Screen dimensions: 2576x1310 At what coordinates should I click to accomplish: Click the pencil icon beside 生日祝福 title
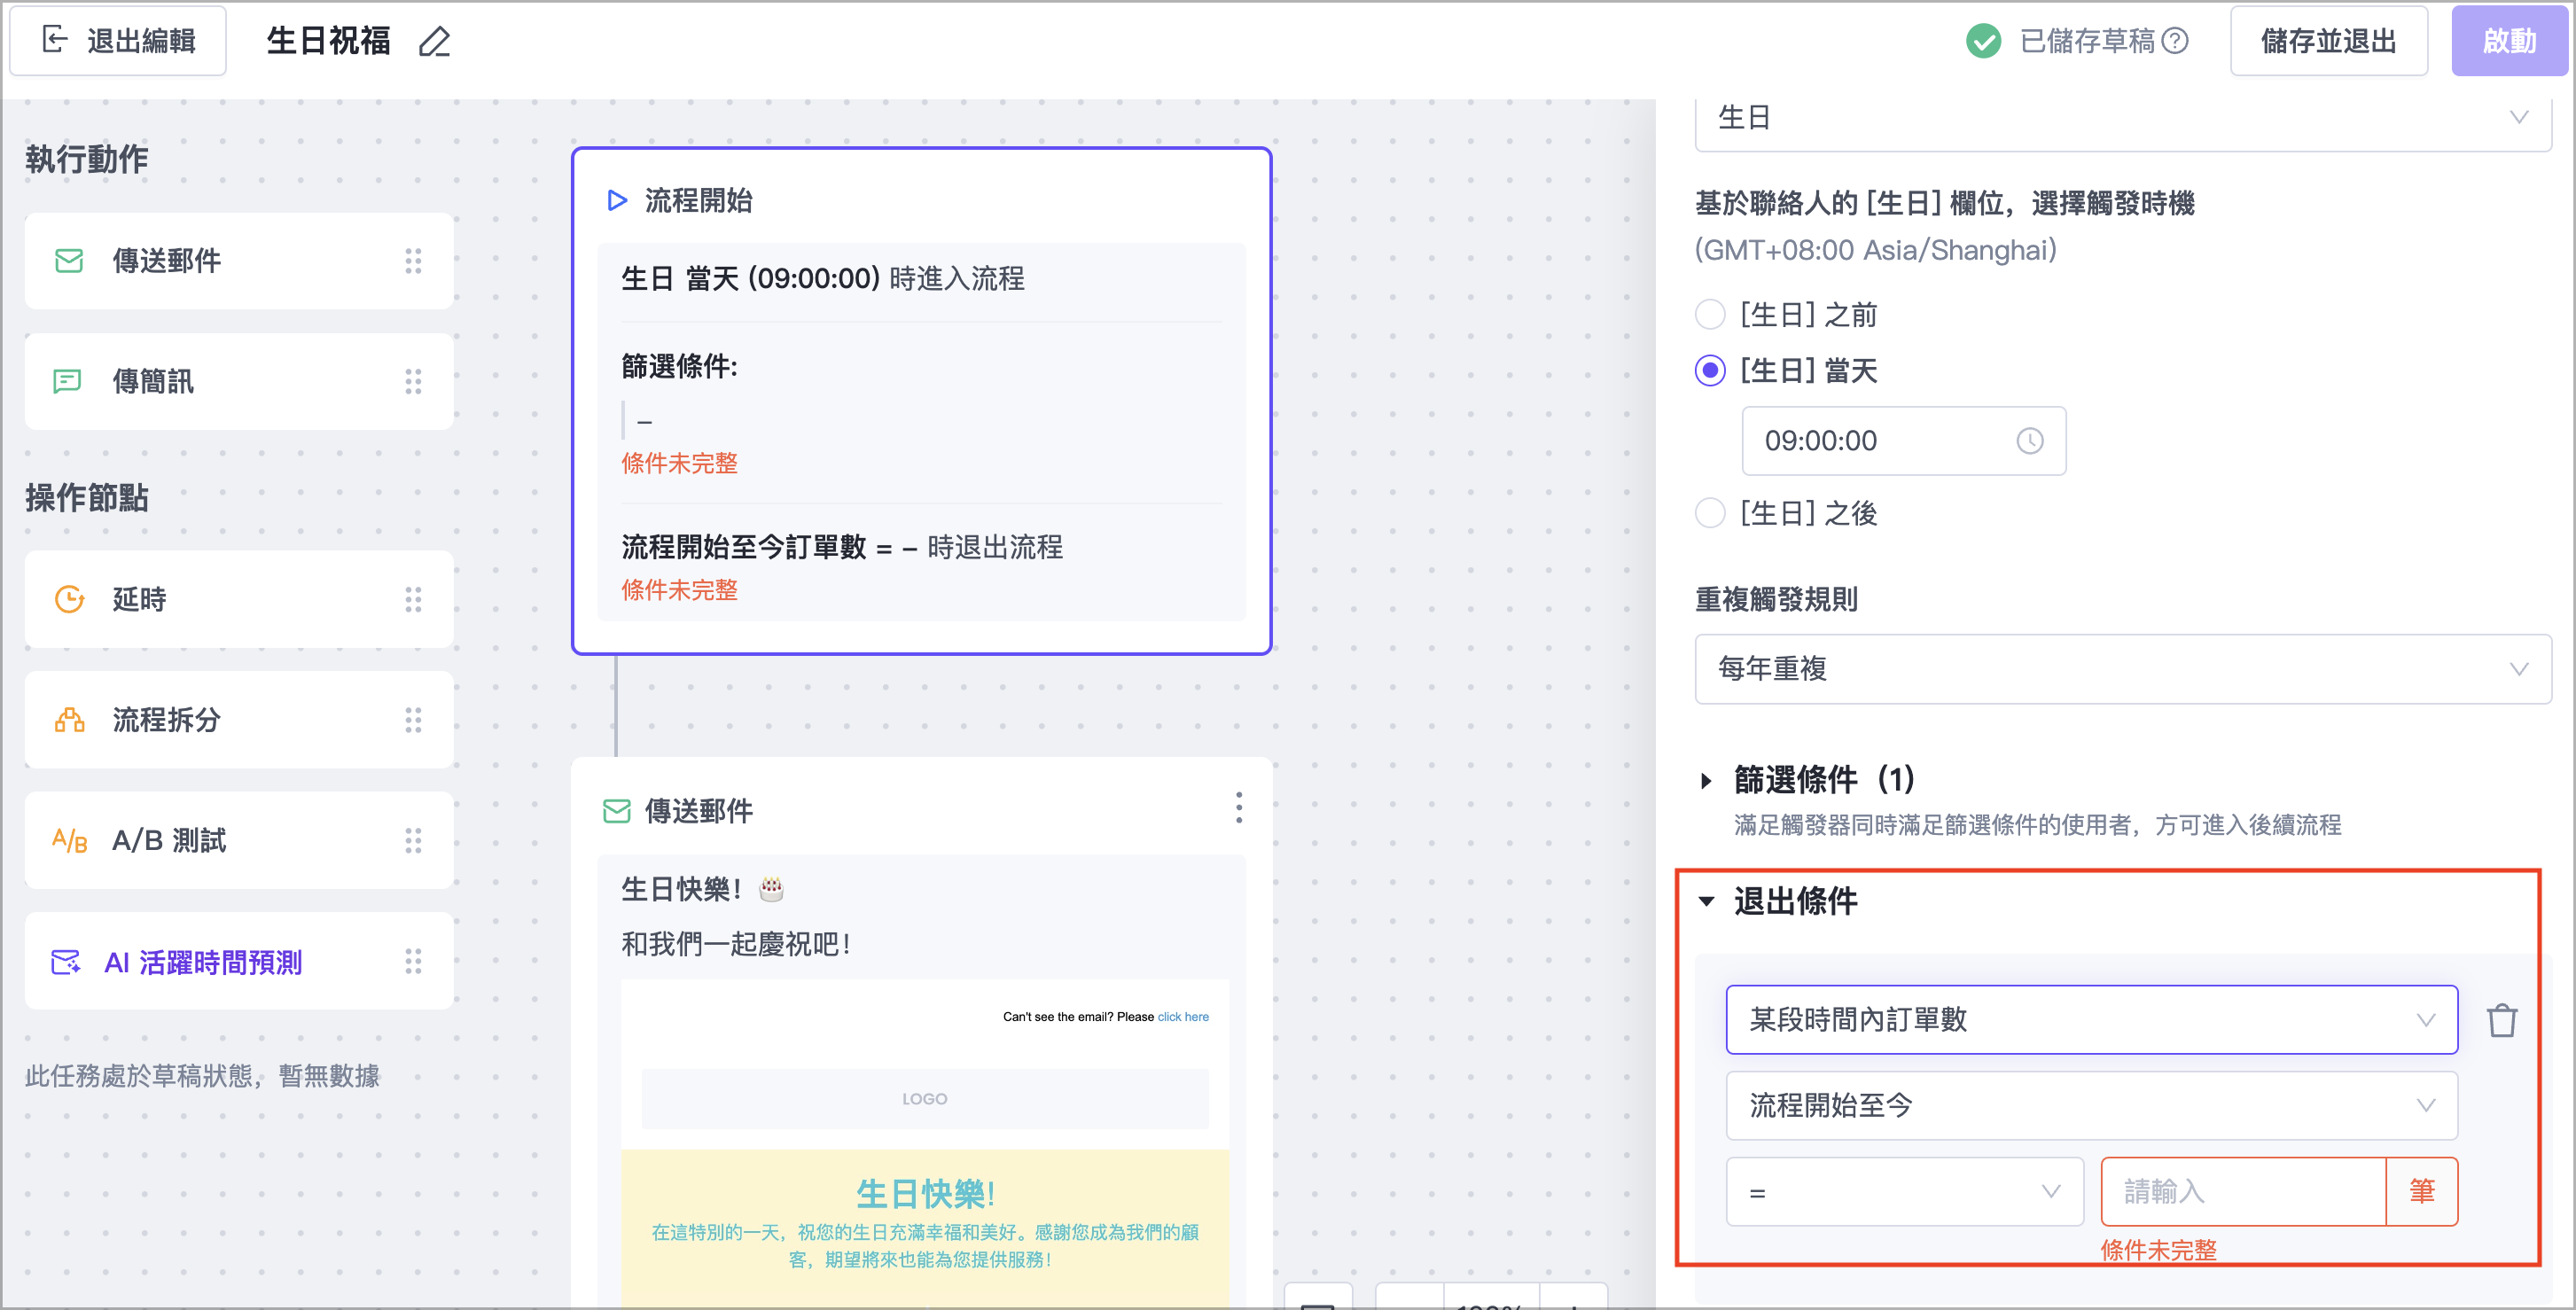pyautogui.click(x=434, y=42)
